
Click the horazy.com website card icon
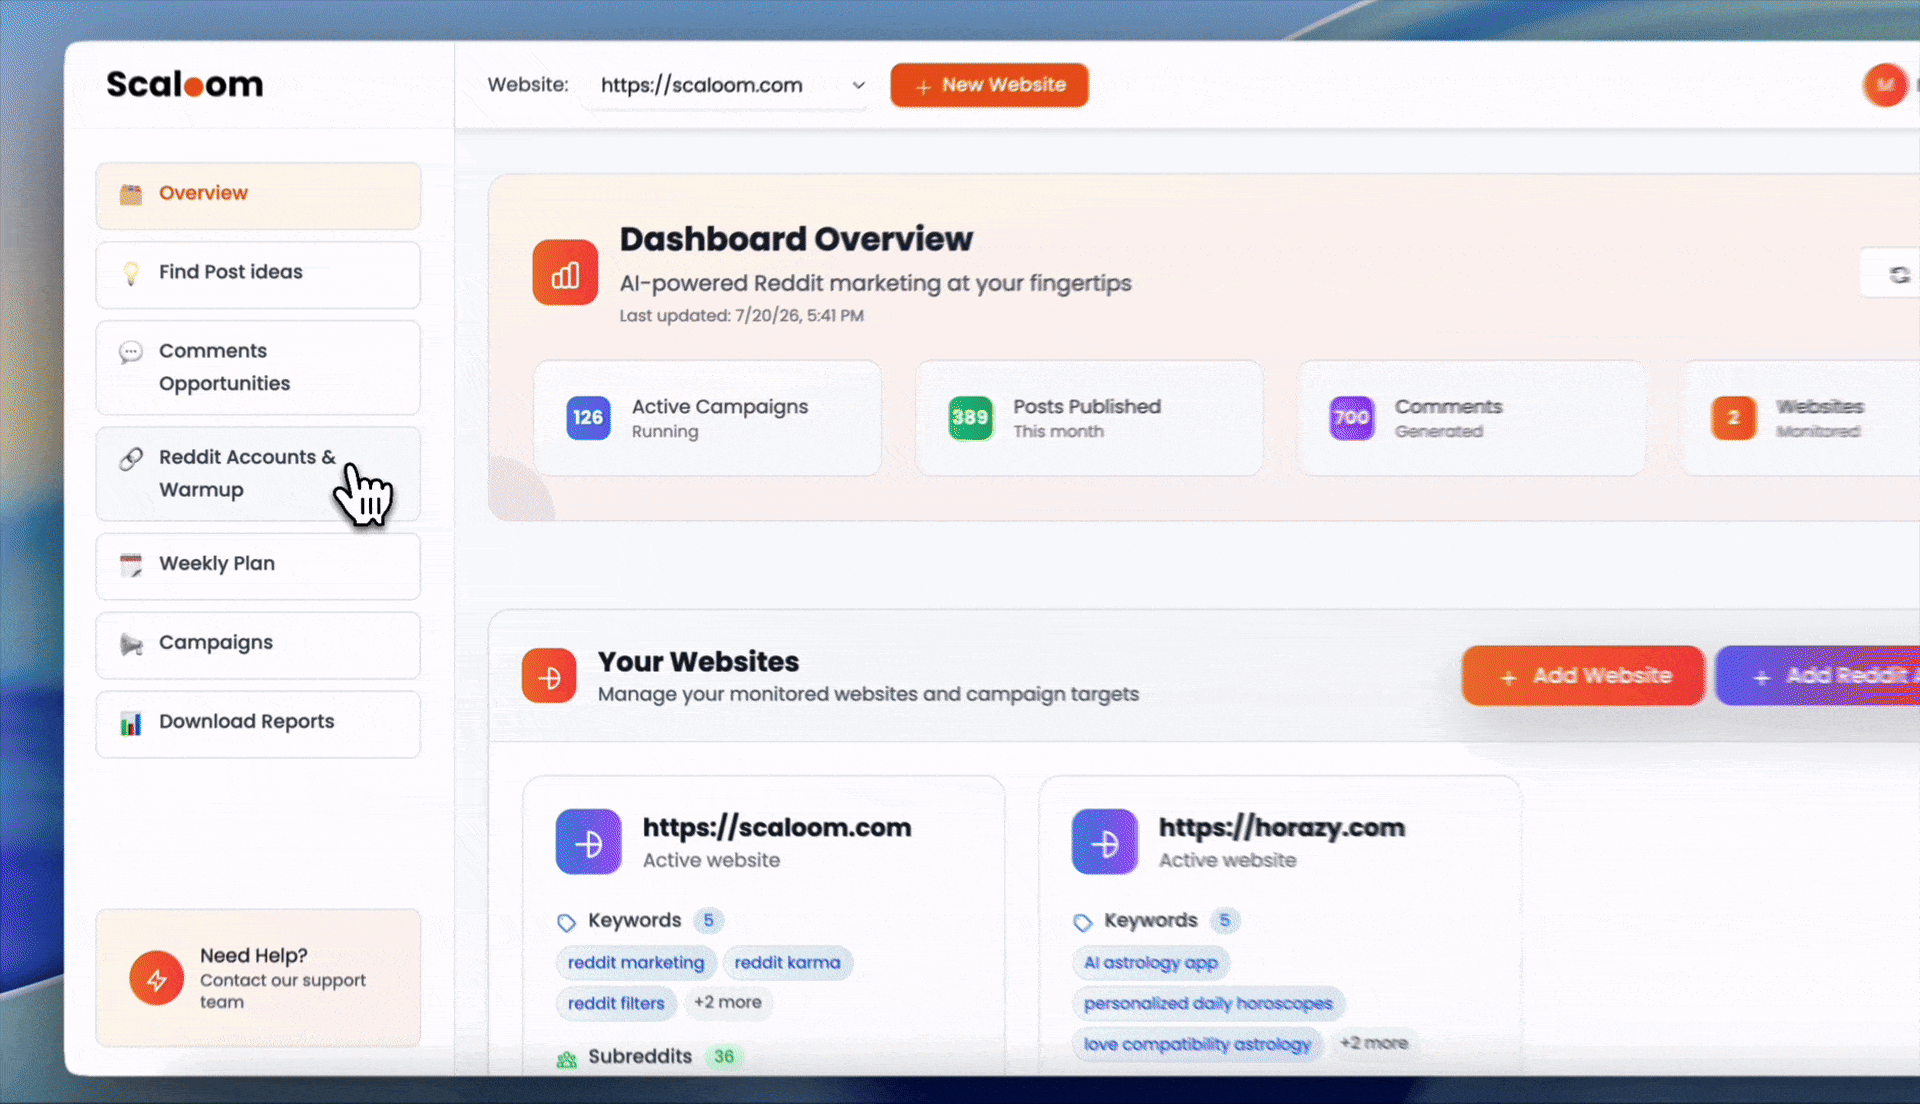click(1104, 842)
